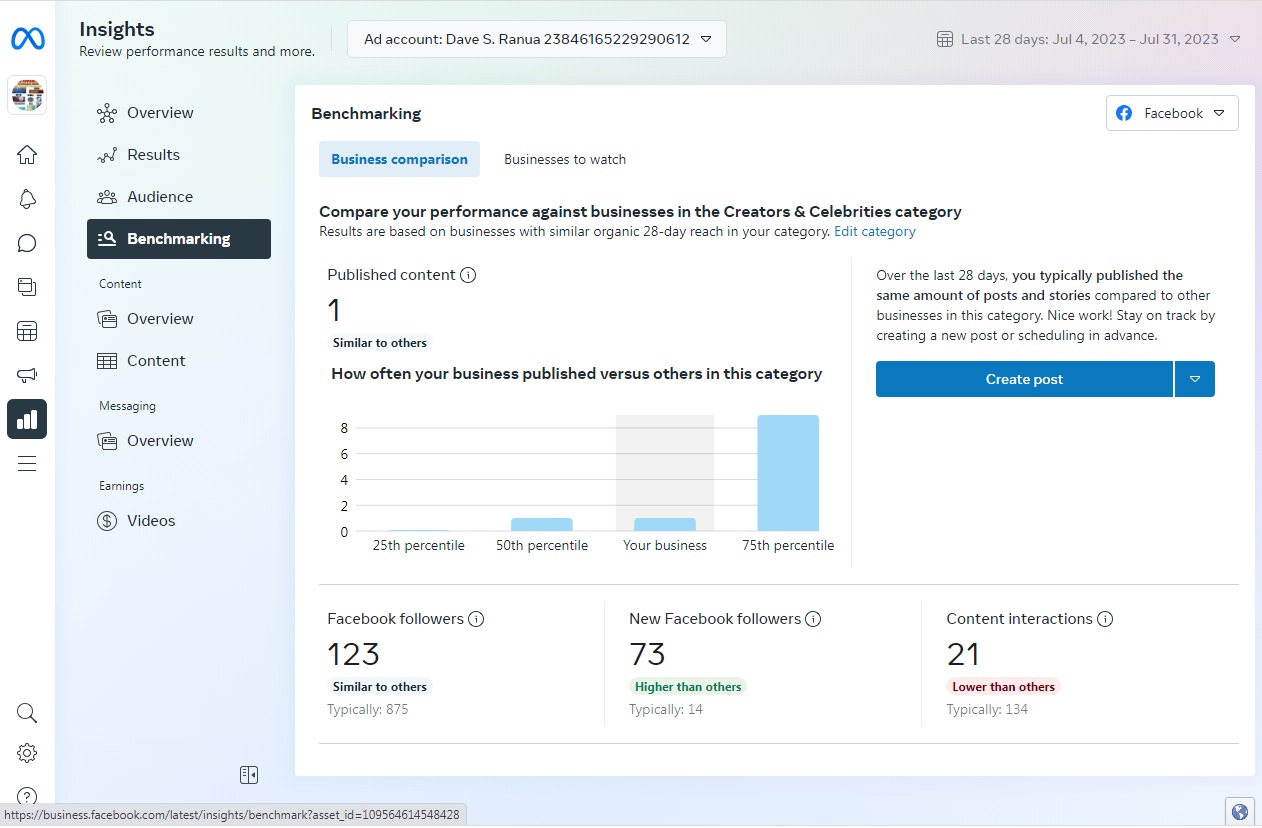Click the Home icon in left rail
The image size is (1262, 828).
pos(27,154)
